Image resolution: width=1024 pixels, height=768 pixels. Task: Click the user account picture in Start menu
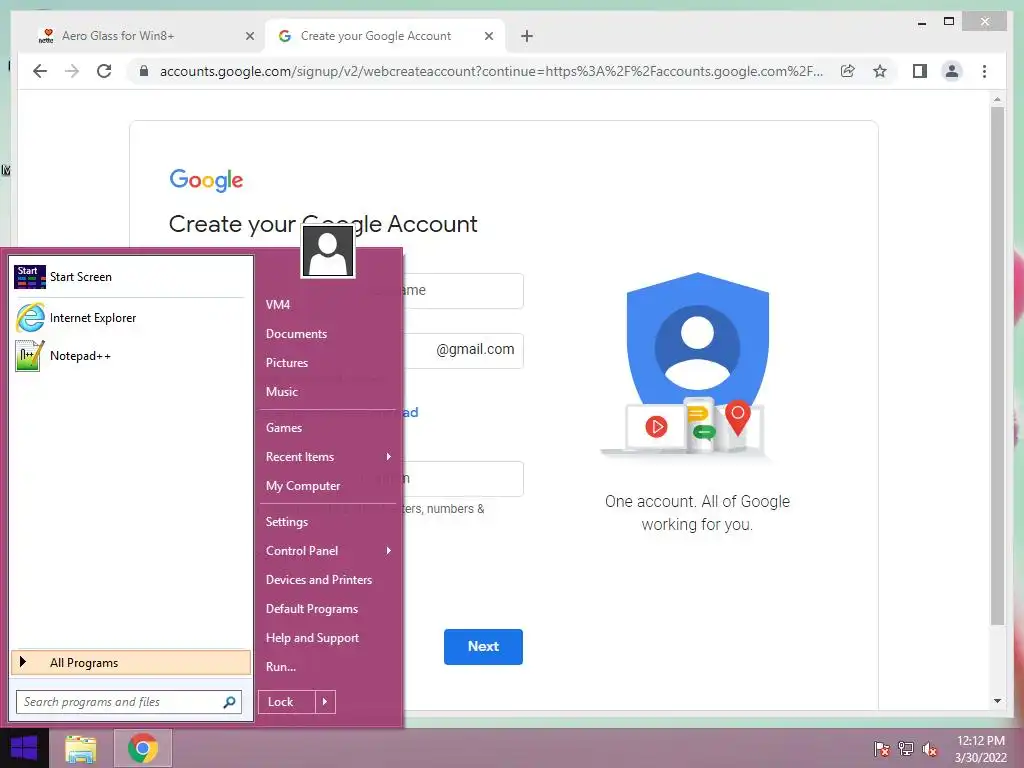(x=328, y=251)
